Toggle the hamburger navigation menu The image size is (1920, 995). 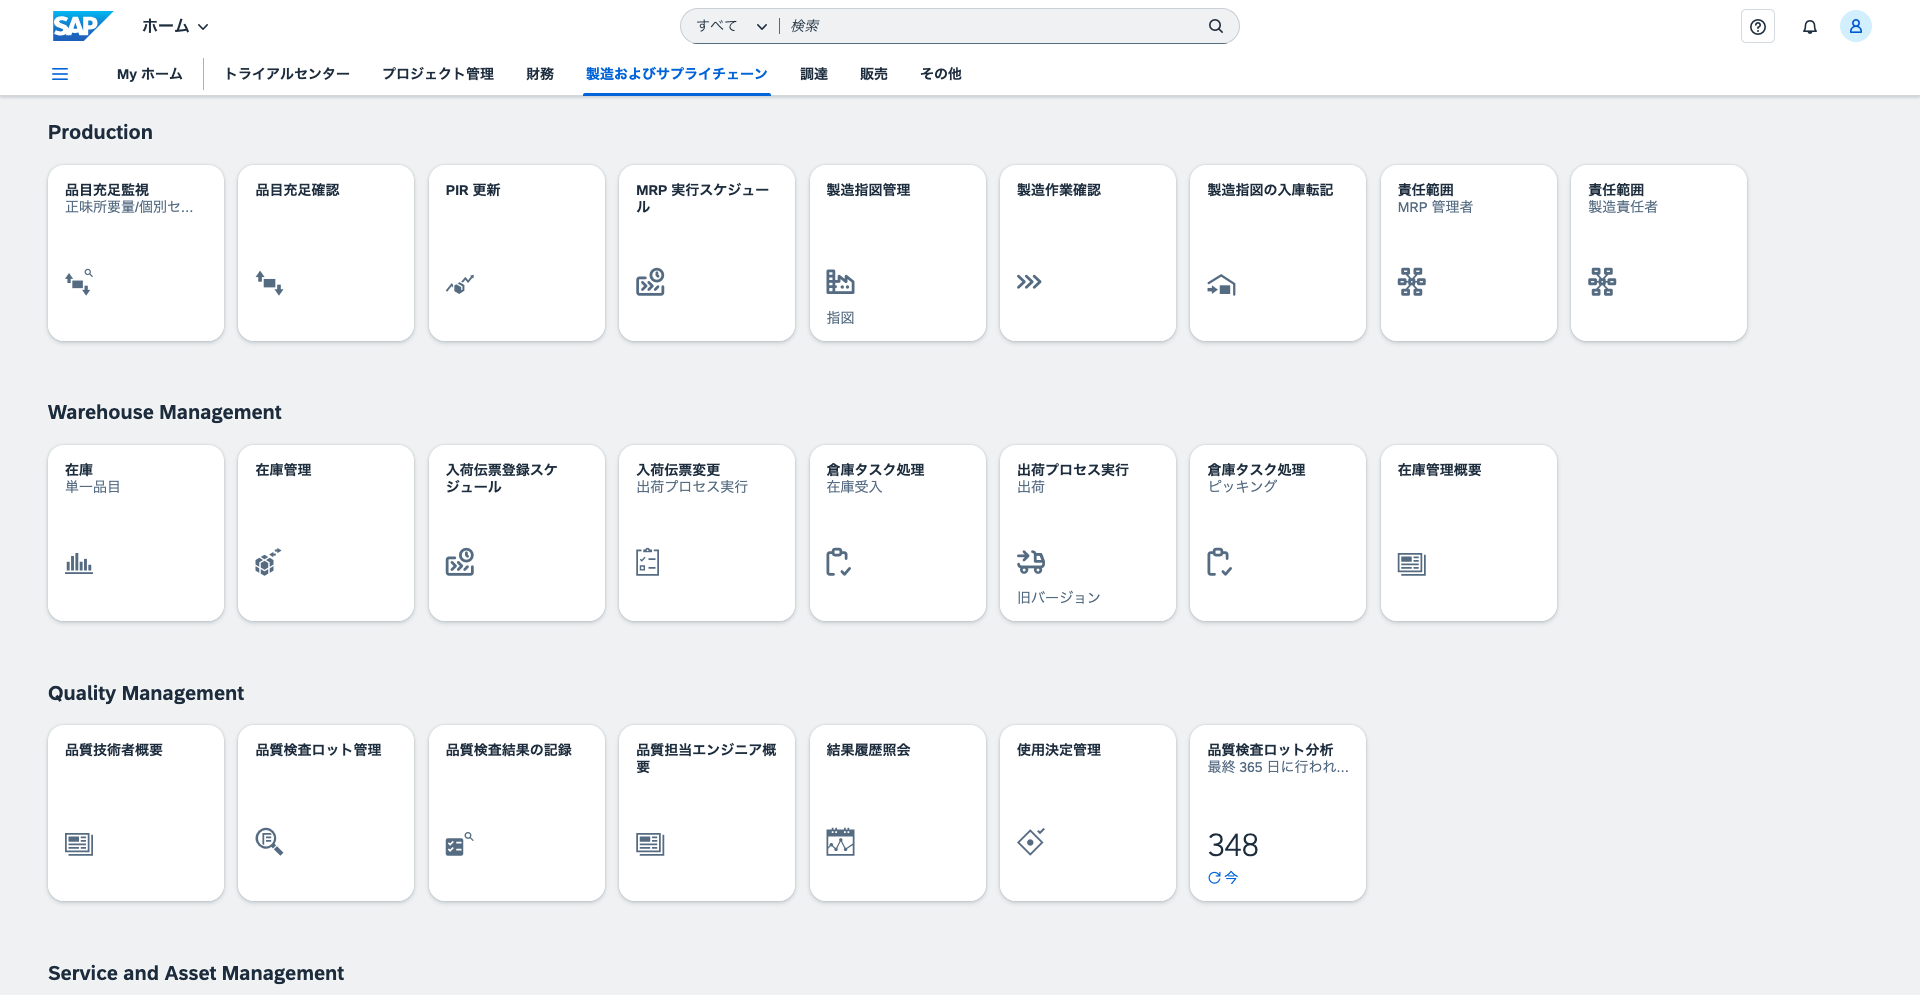coord(60,74)
